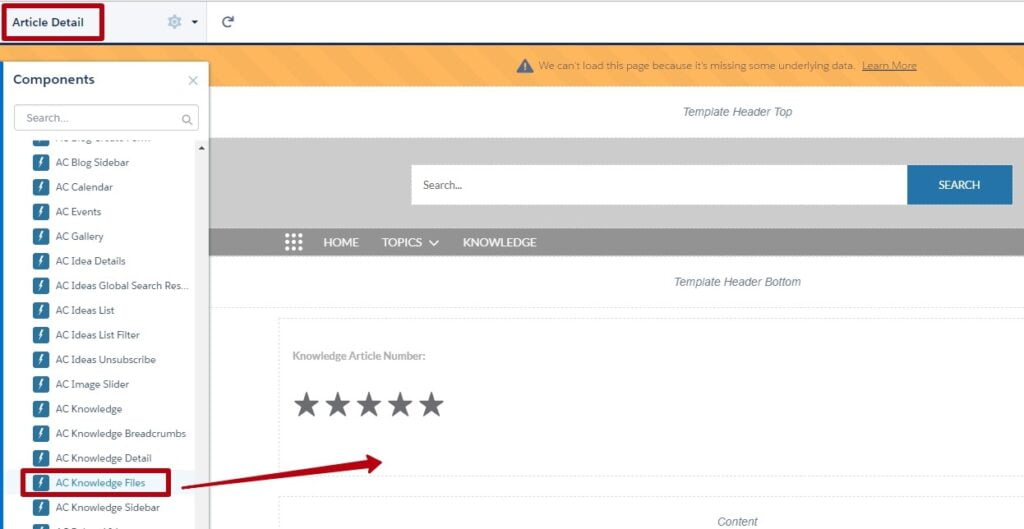Select AC Ideas List Filter component
1024x529 pixels.
click(98, 335)
